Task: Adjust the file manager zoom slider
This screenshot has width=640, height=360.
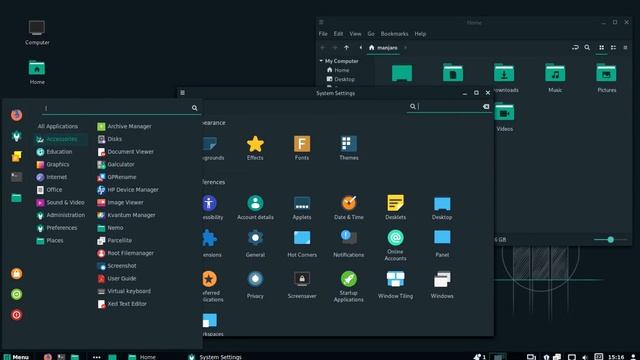Action: [x=611, y=240]
